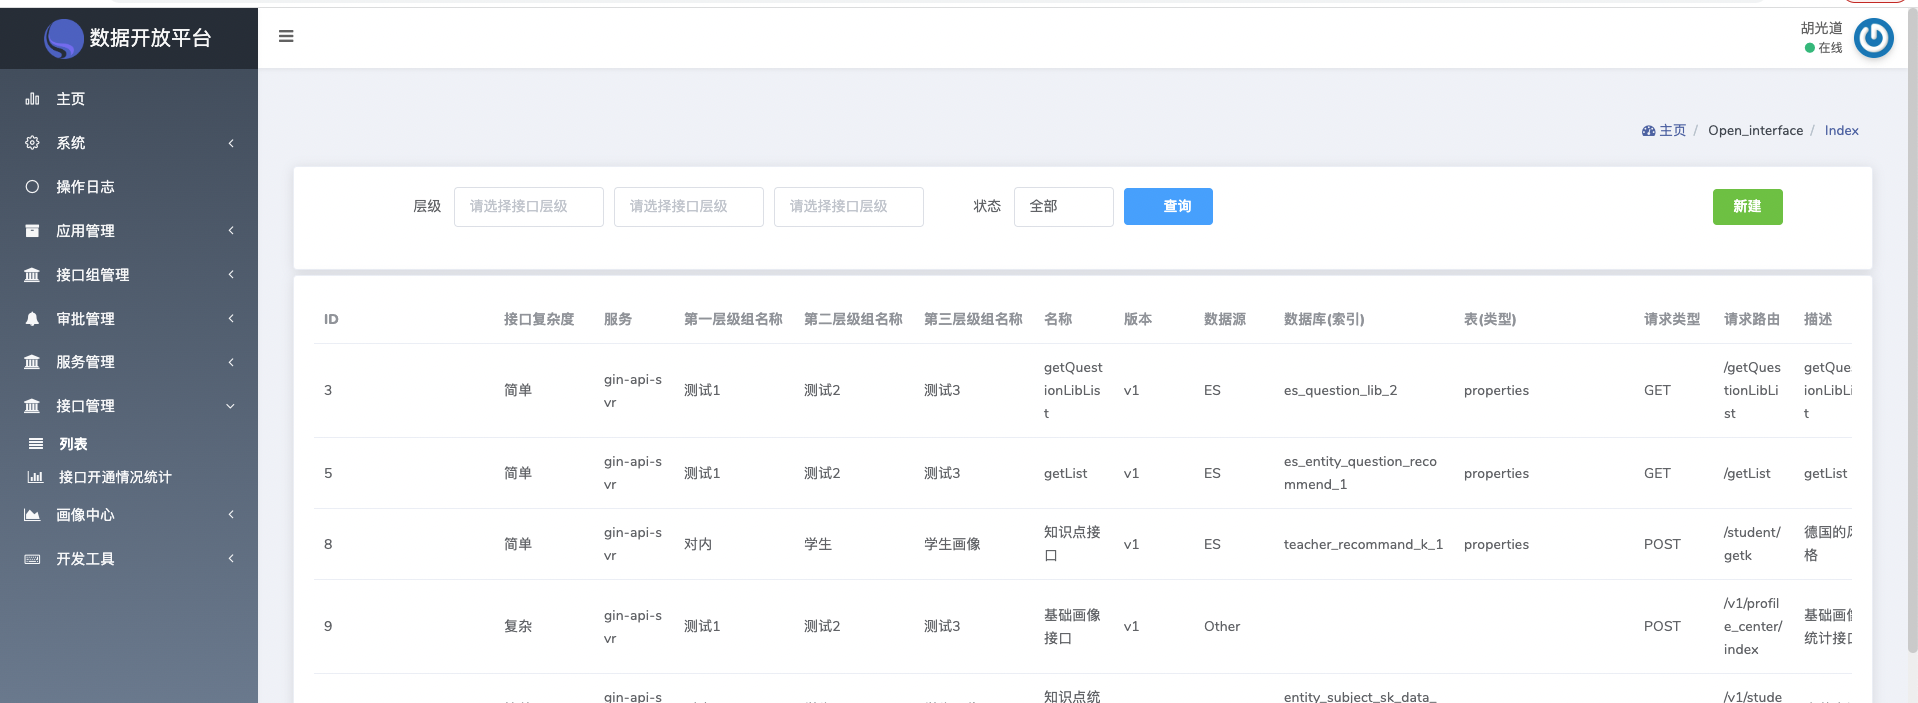1918x703 pixels.
Task: Click the 接口复杂度 column header
Action: 539,319
